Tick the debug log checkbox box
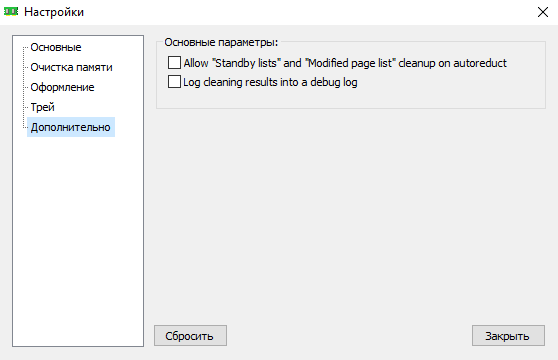The height and width of the screenshot is (360, 558). pyautogui.click(x=174, y=82)
